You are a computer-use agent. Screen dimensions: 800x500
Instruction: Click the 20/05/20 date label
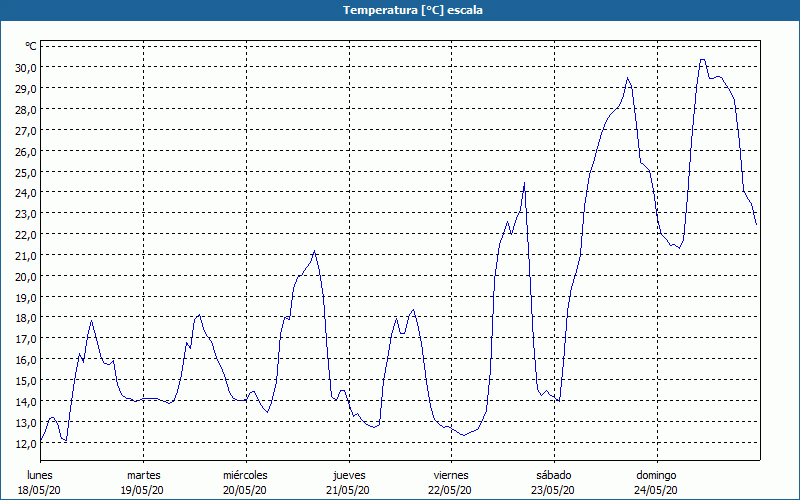(x=245, y=490)
